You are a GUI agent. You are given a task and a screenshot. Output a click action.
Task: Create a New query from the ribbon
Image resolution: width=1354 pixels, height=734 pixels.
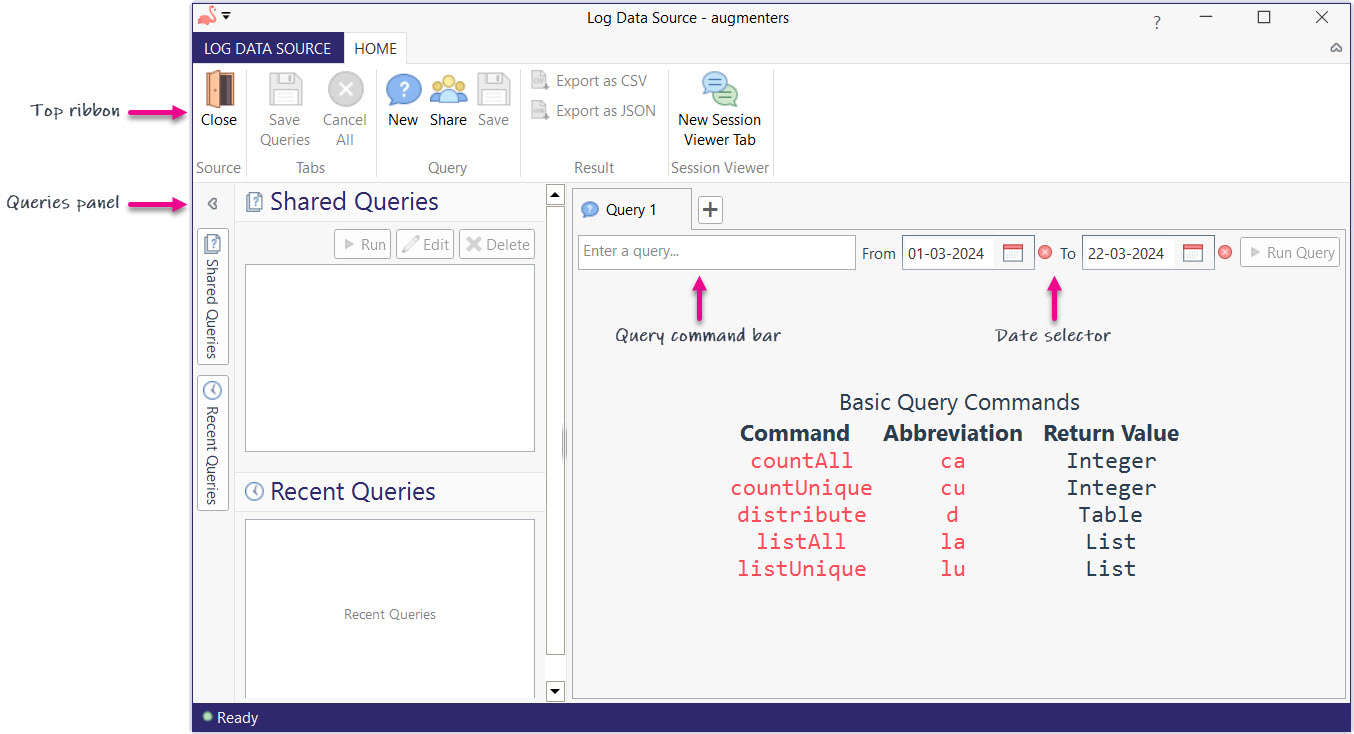pyautogui.click(x=403, y=90)
